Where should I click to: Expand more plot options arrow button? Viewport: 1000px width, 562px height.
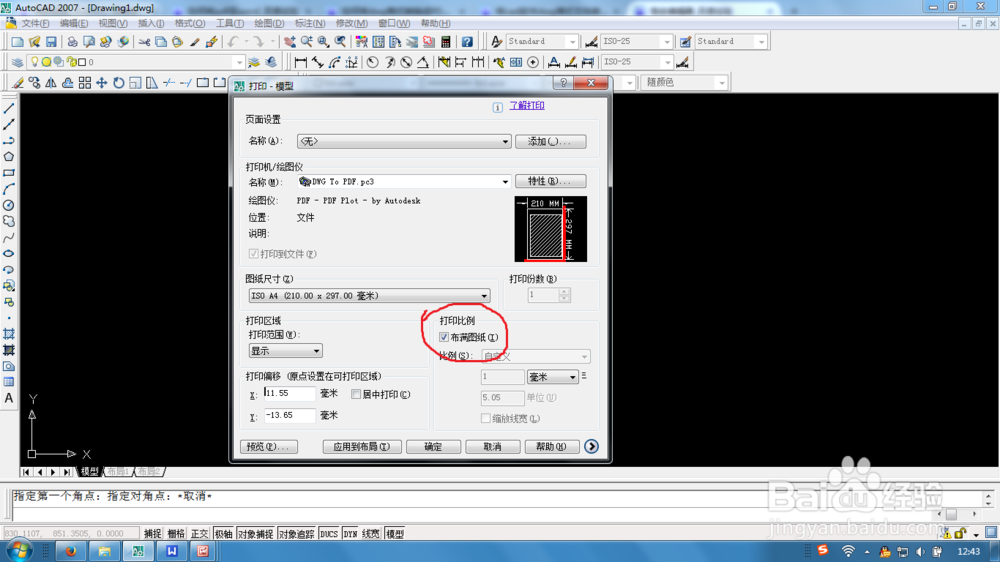591,447
